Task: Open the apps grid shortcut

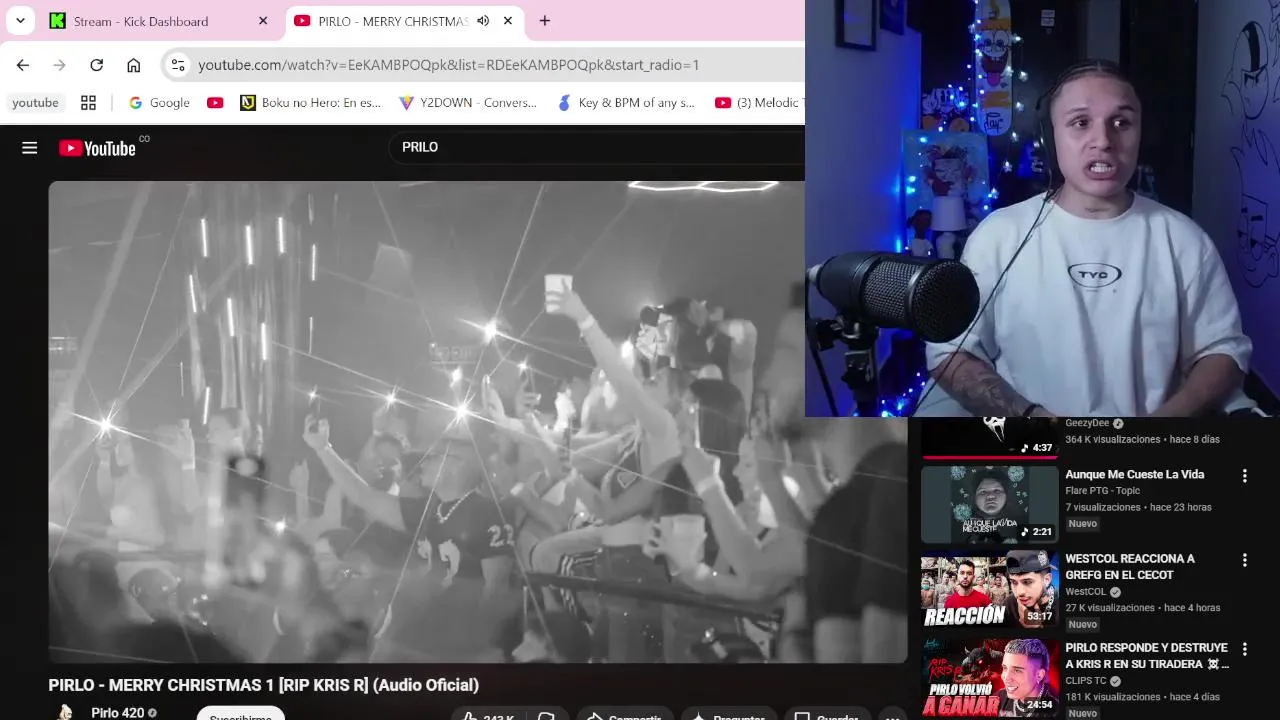Action: tap(88, 103)
